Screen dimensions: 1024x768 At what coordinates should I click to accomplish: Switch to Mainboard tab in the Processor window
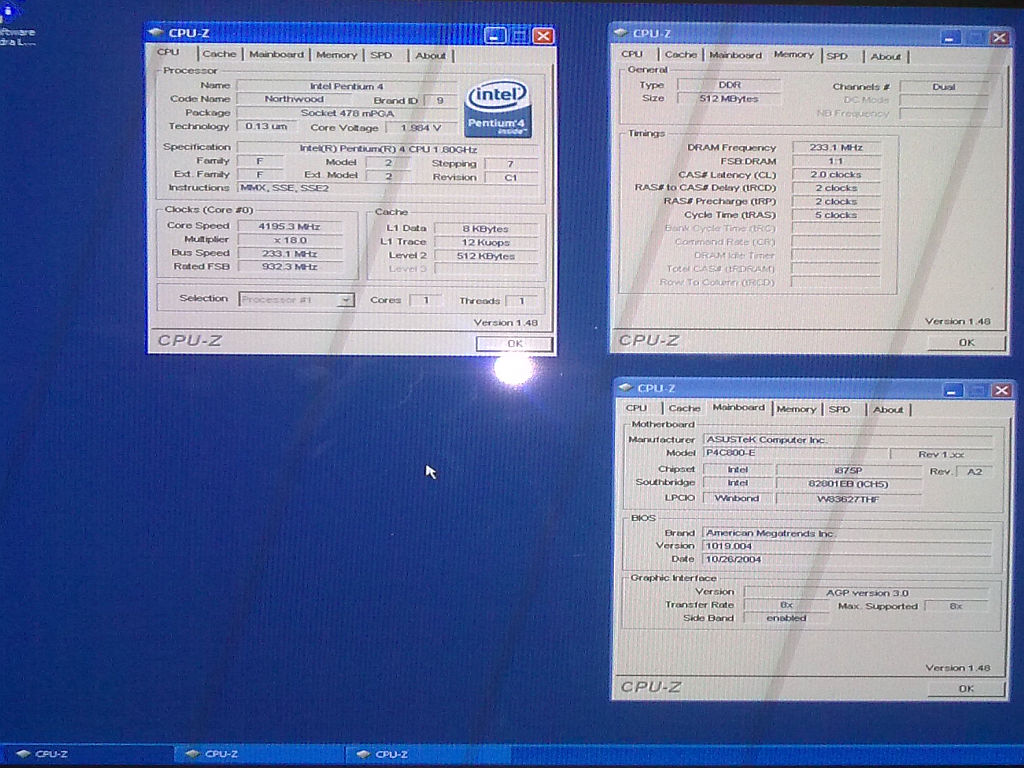click(x=276, y=55)
